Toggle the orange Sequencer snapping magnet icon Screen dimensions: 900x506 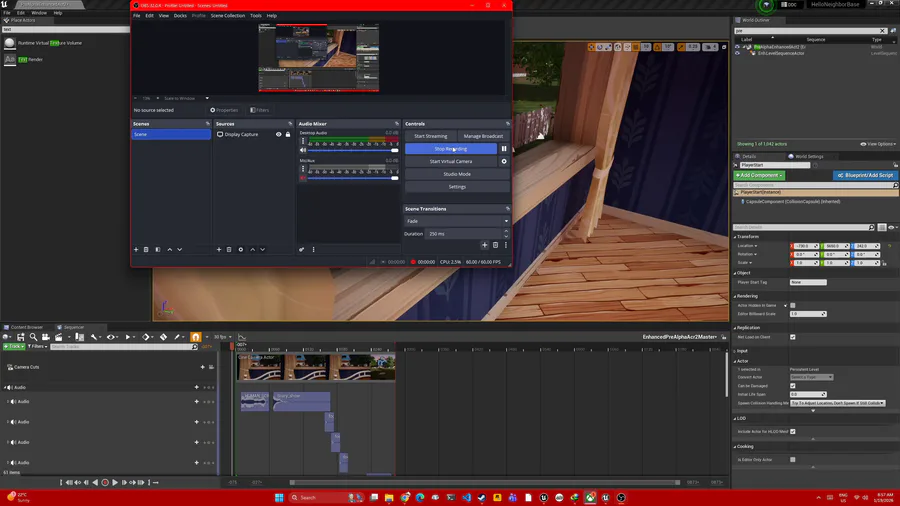[x=196, y=337]
